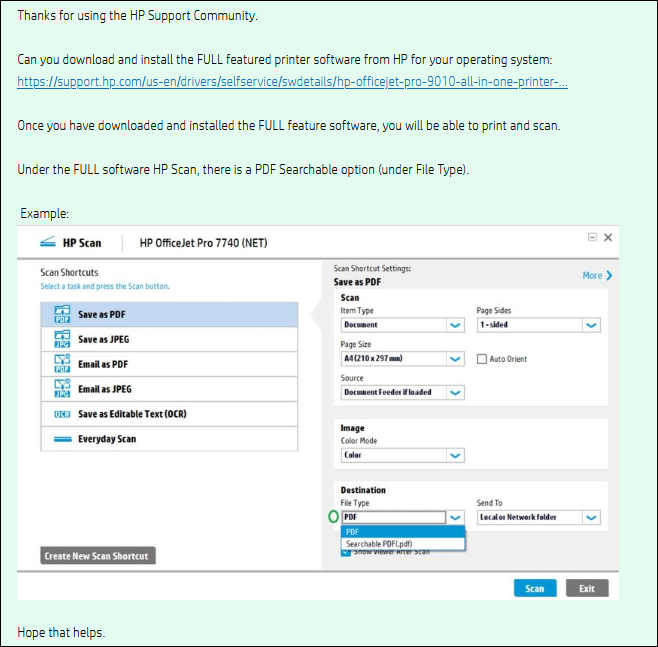
Task: Click the HP Scan logo icon
Action: [x=47, y=242]
